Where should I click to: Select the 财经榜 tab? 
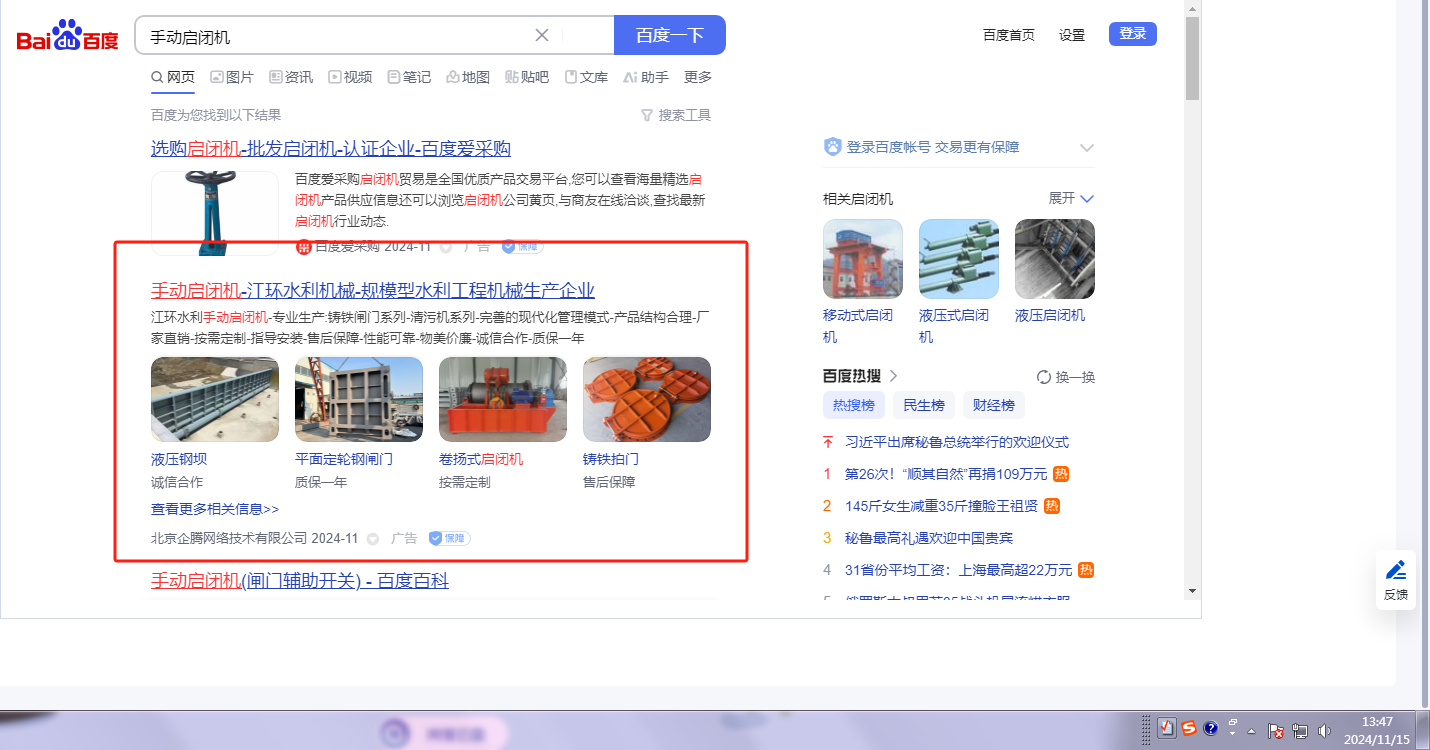click(994, 405)
